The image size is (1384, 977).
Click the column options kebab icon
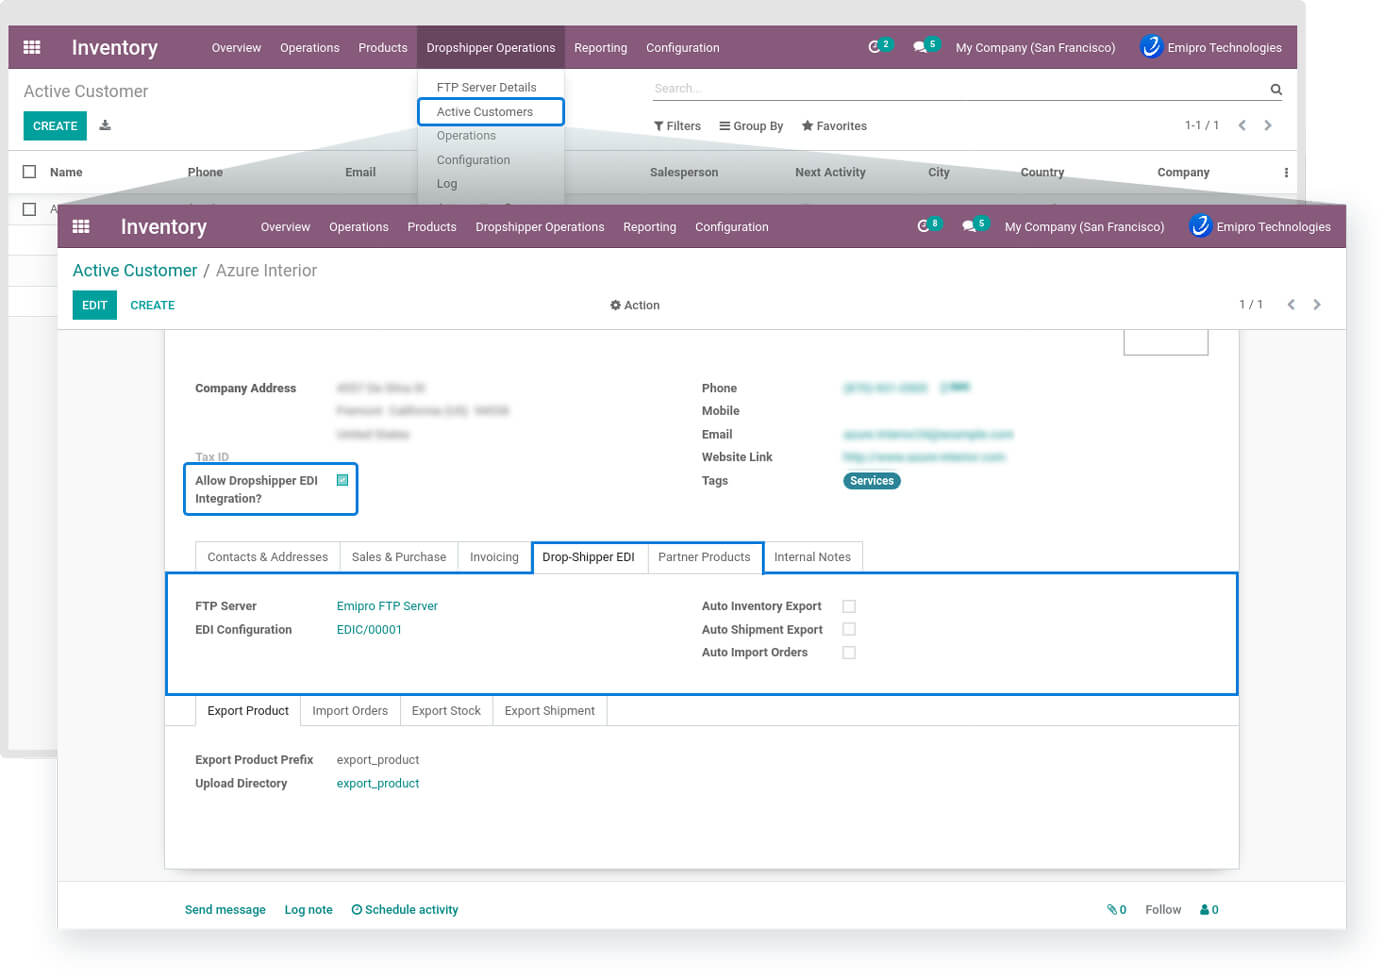pyautogui.click(x=1286, y=173)
